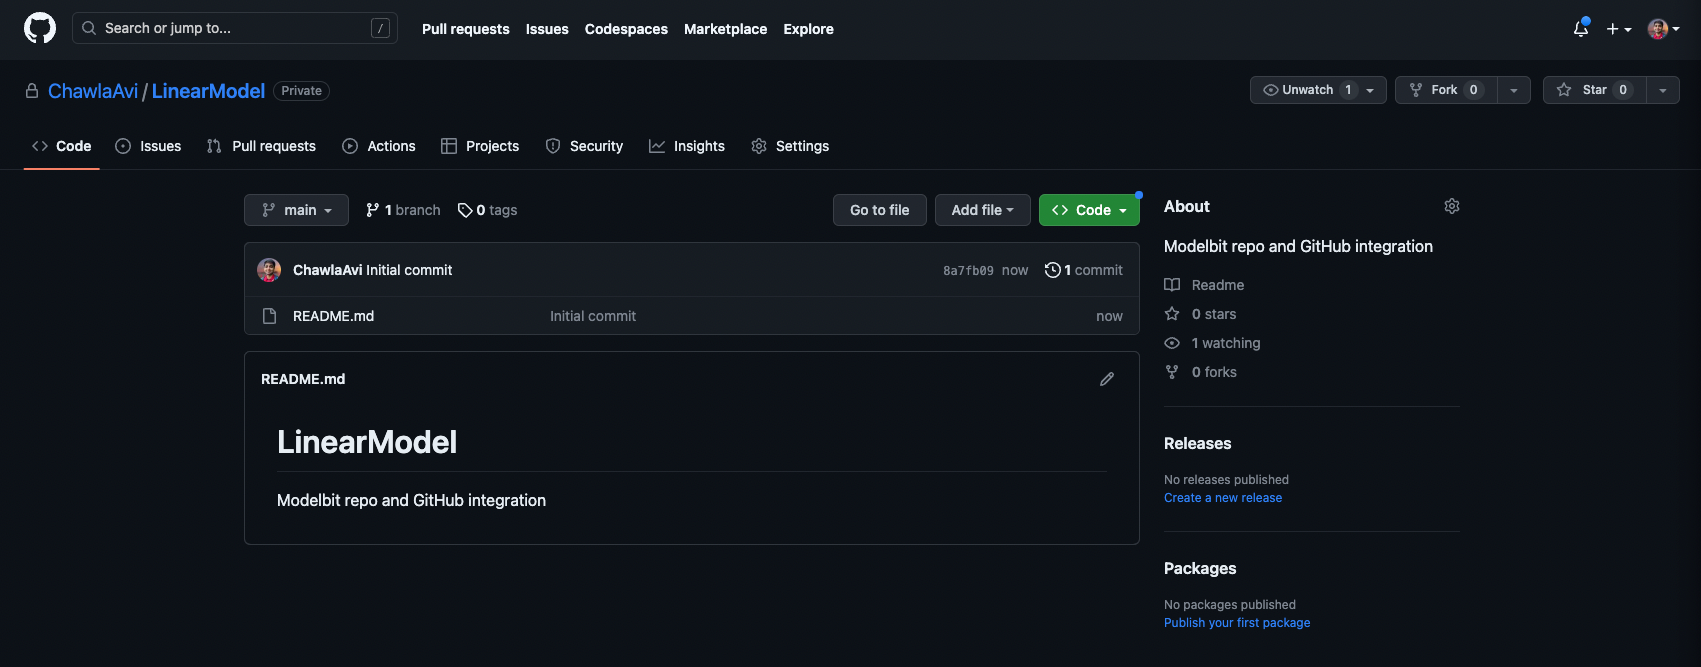Click the commit history clock icon
Image resolution: width=1701 pixels, height=667 pixels.
1052,270
